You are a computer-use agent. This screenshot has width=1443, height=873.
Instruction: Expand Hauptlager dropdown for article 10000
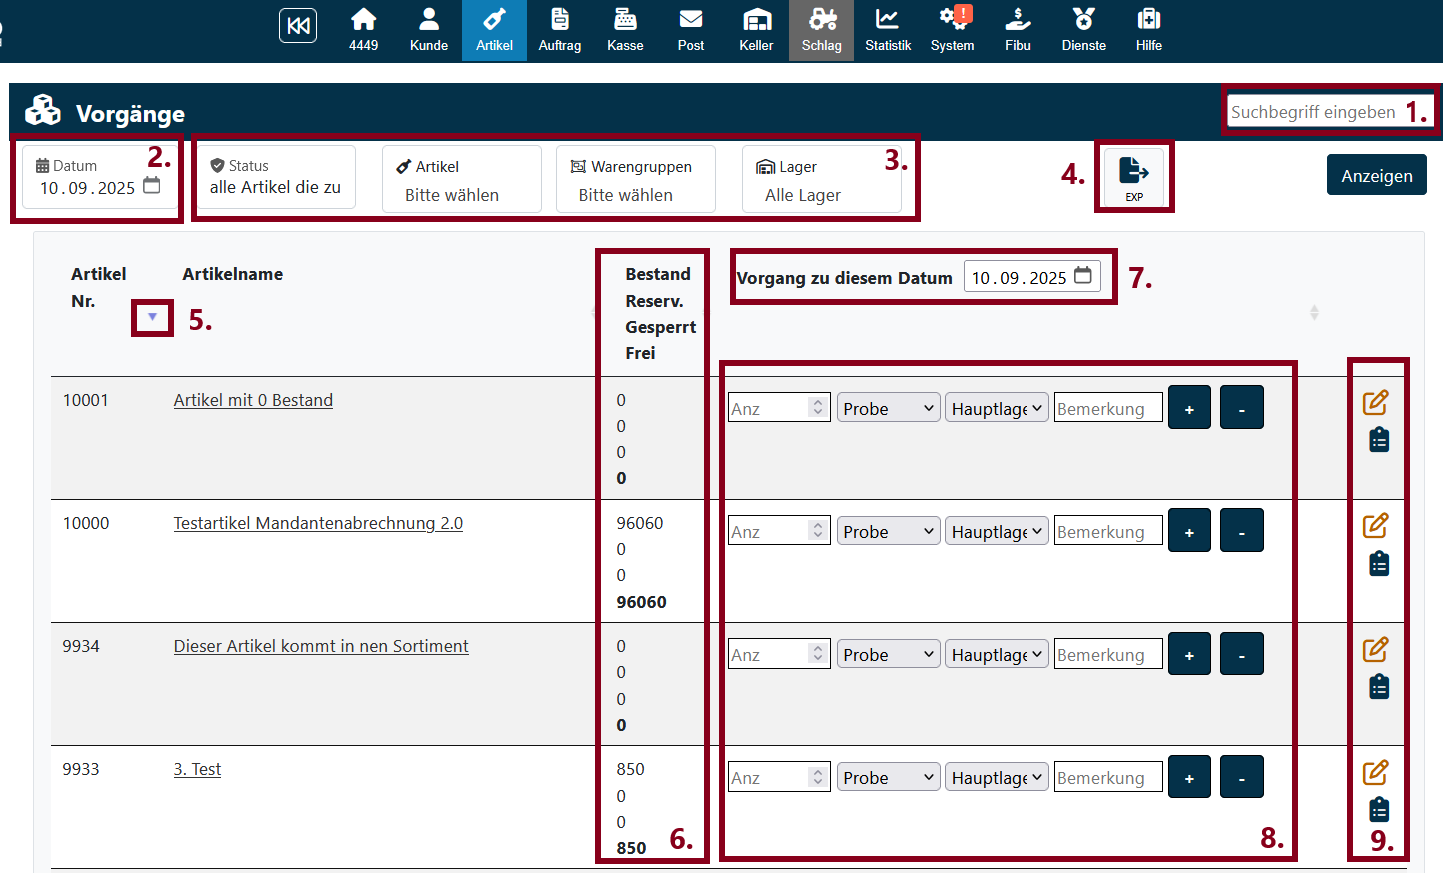click(x=996, y=531)
